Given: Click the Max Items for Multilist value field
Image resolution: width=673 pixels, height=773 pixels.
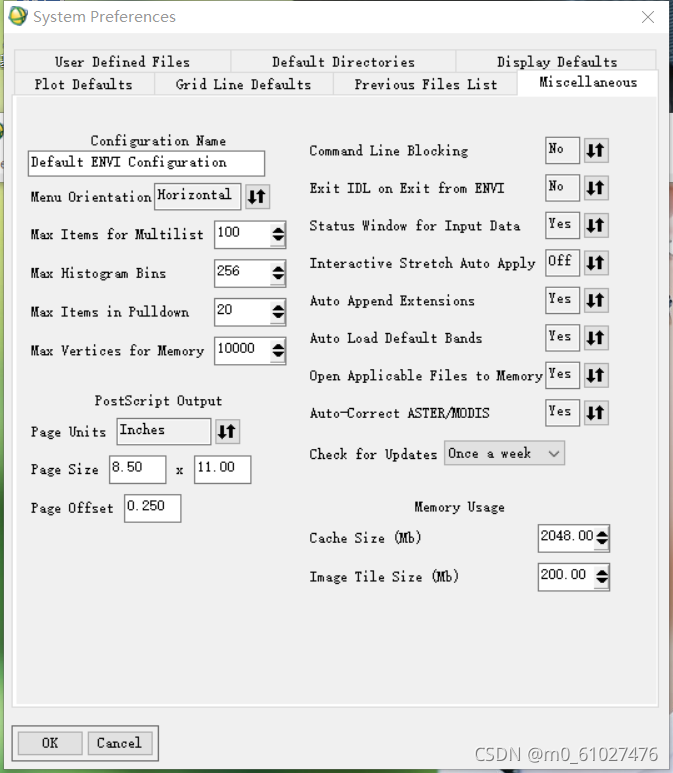Looking at the screenshot, I should tap(243, 234).
